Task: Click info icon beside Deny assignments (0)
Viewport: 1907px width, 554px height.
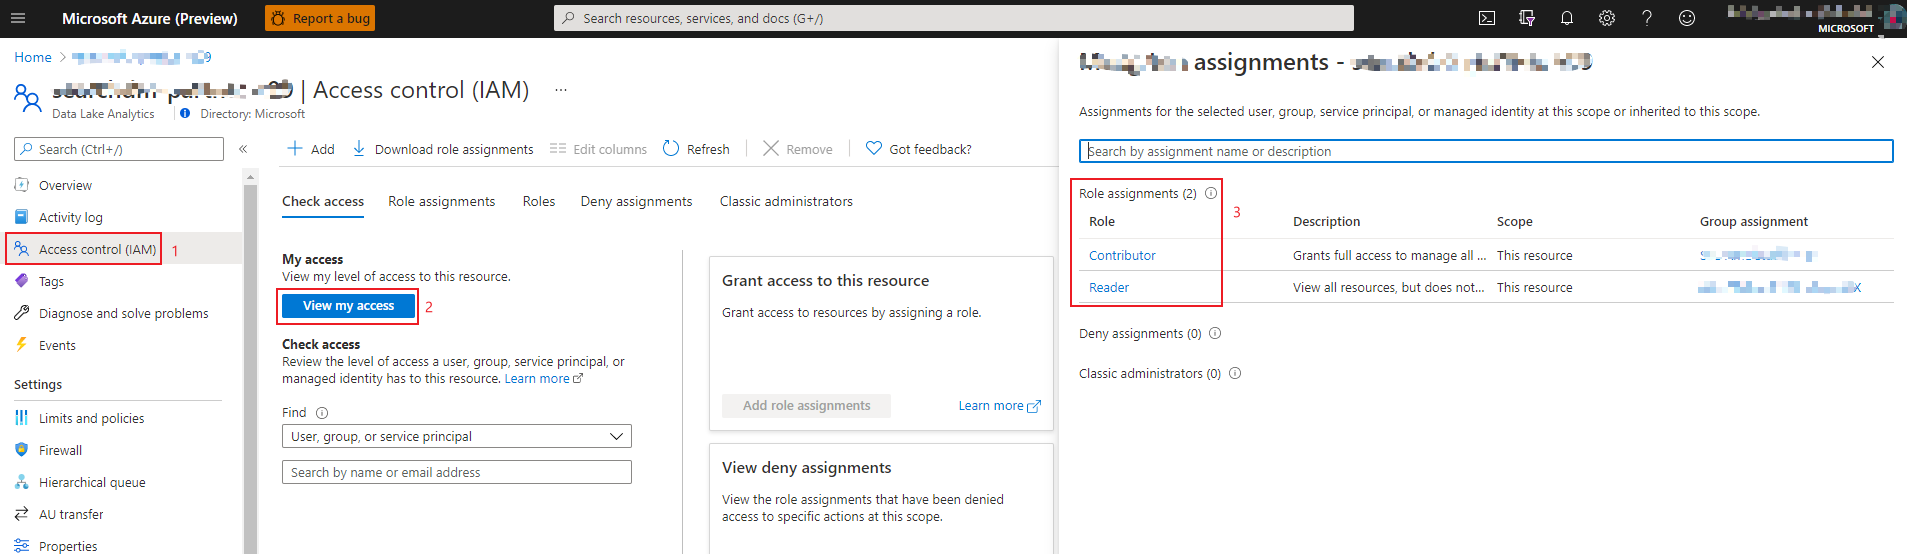Action: pos(1215,333)
